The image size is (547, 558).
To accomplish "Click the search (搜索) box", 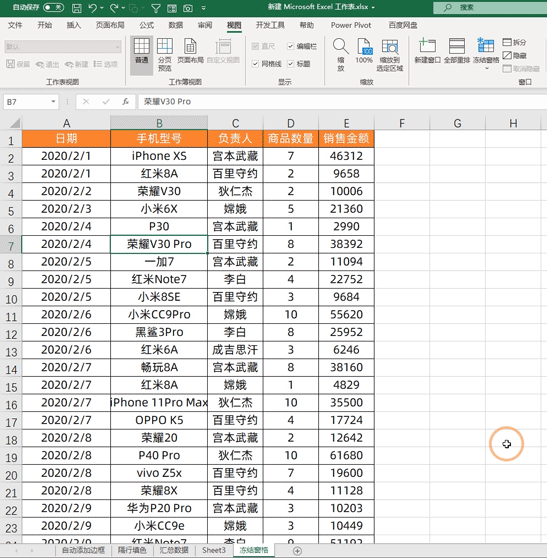I will pos(491,7).
